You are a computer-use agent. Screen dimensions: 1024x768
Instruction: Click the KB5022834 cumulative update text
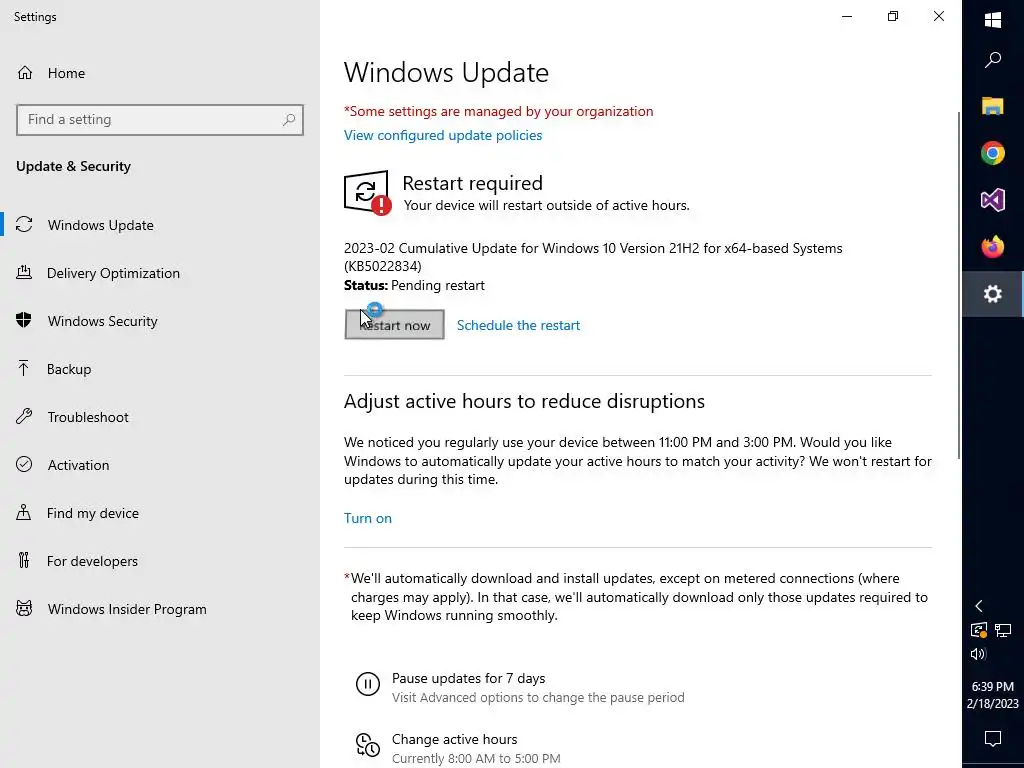pos(593,257)
